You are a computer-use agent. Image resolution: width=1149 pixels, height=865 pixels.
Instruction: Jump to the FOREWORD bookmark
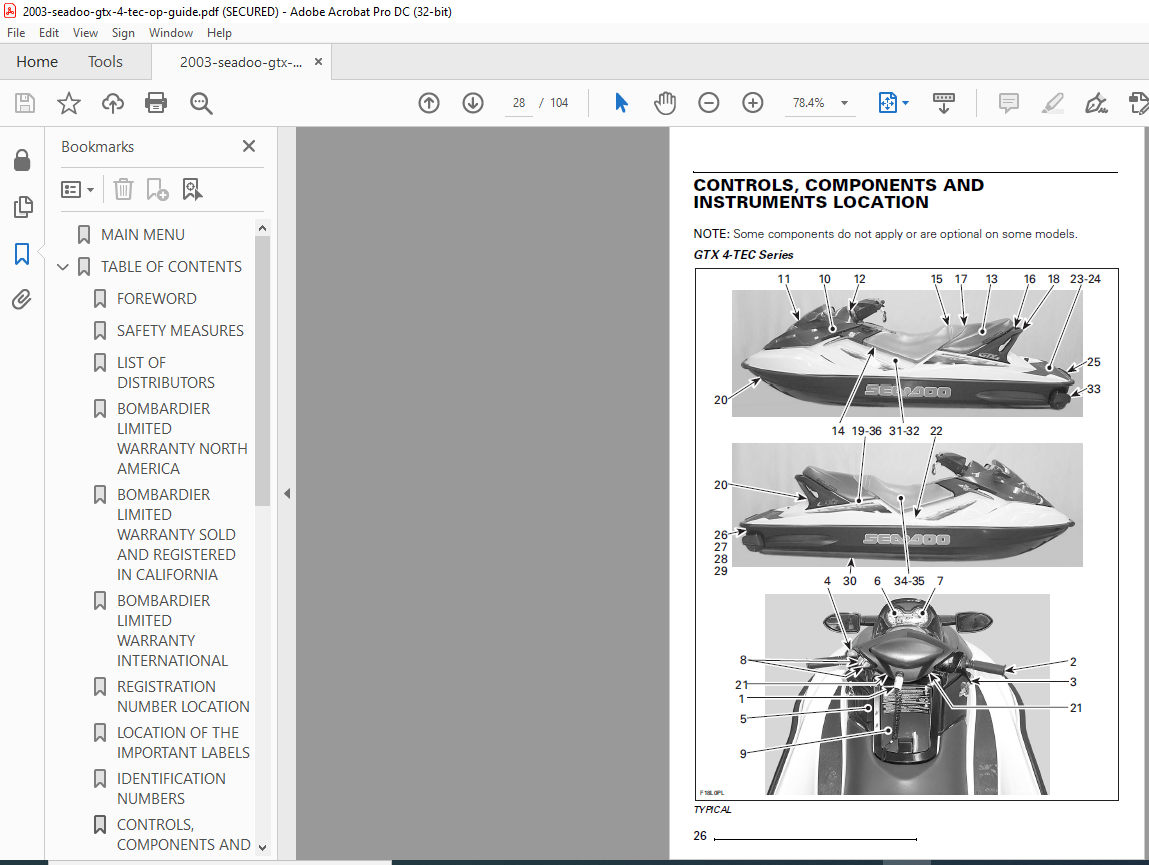click(156, 299)
